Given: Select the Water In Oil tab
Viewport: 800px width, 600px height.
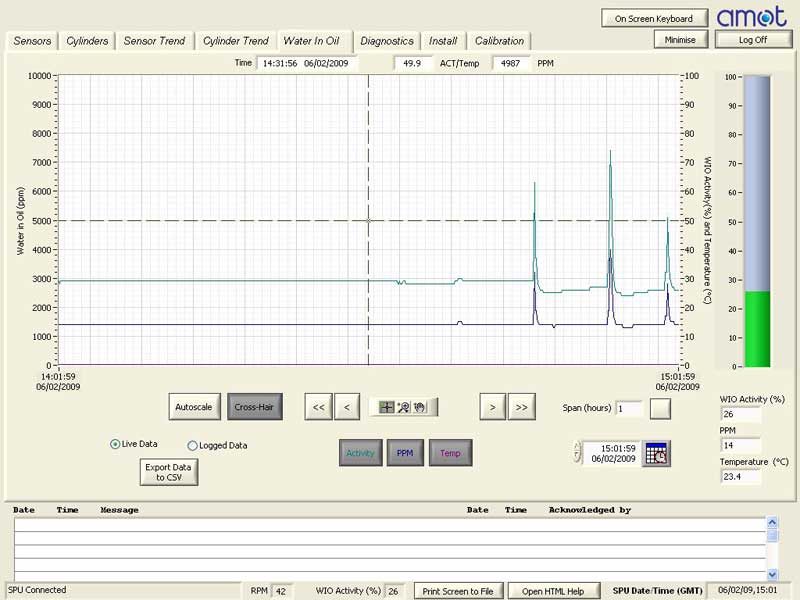Looking at the screenshot, I should point(311,40).
